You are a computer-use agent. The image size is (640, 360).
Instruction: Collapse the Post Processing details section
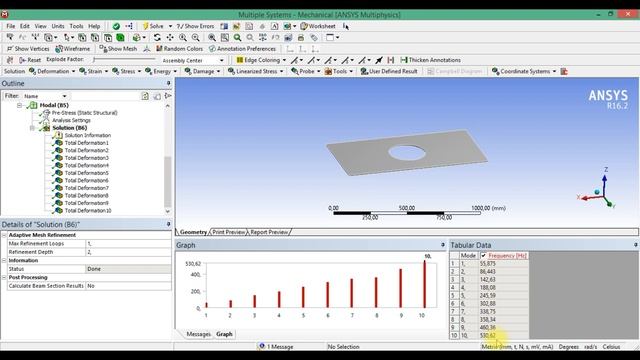(4, 278)
